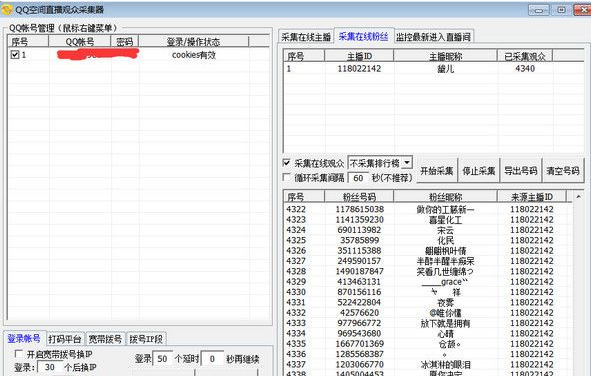
Task: Click the 登录 50 count field
Action: (162, 359)
